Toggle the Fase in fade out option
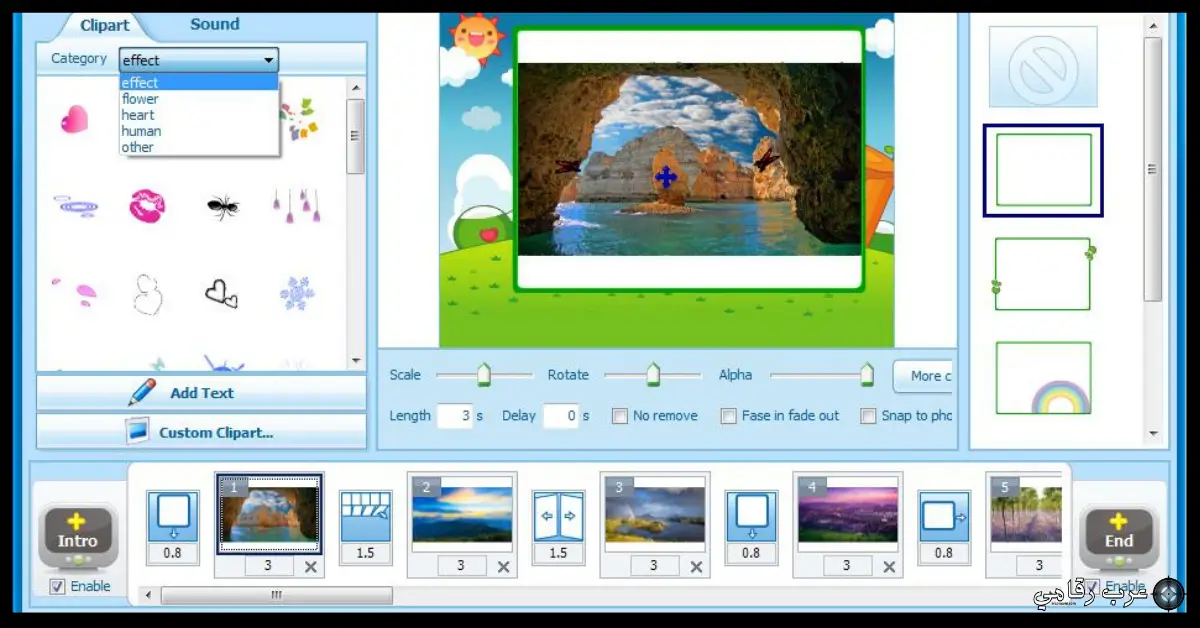This screenshot has height=628, width=1200. [x=729, y=416]
